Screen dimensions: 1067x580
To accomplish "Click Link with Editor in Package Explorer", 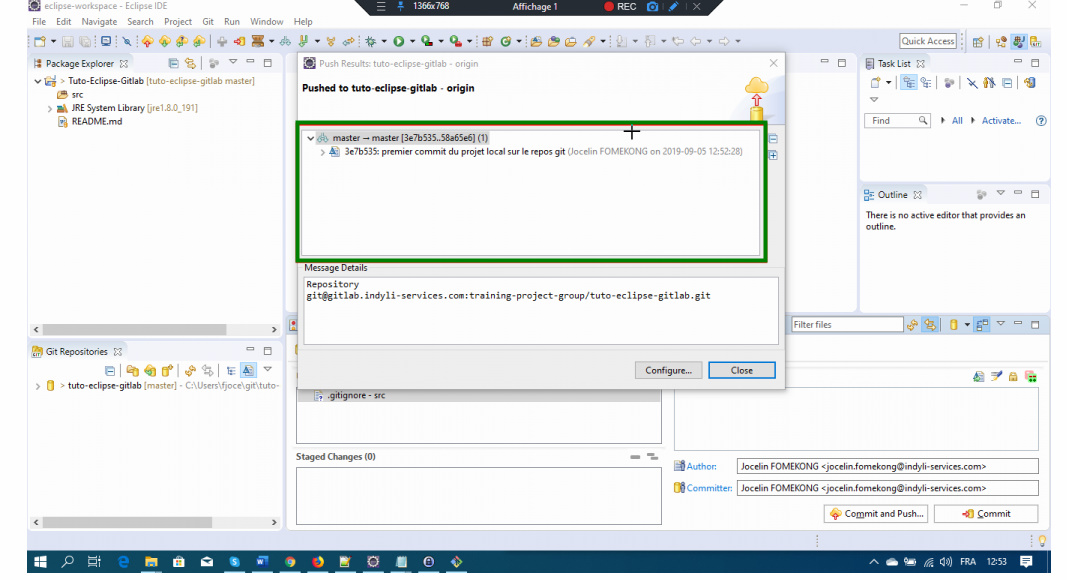I will (191, 63).
